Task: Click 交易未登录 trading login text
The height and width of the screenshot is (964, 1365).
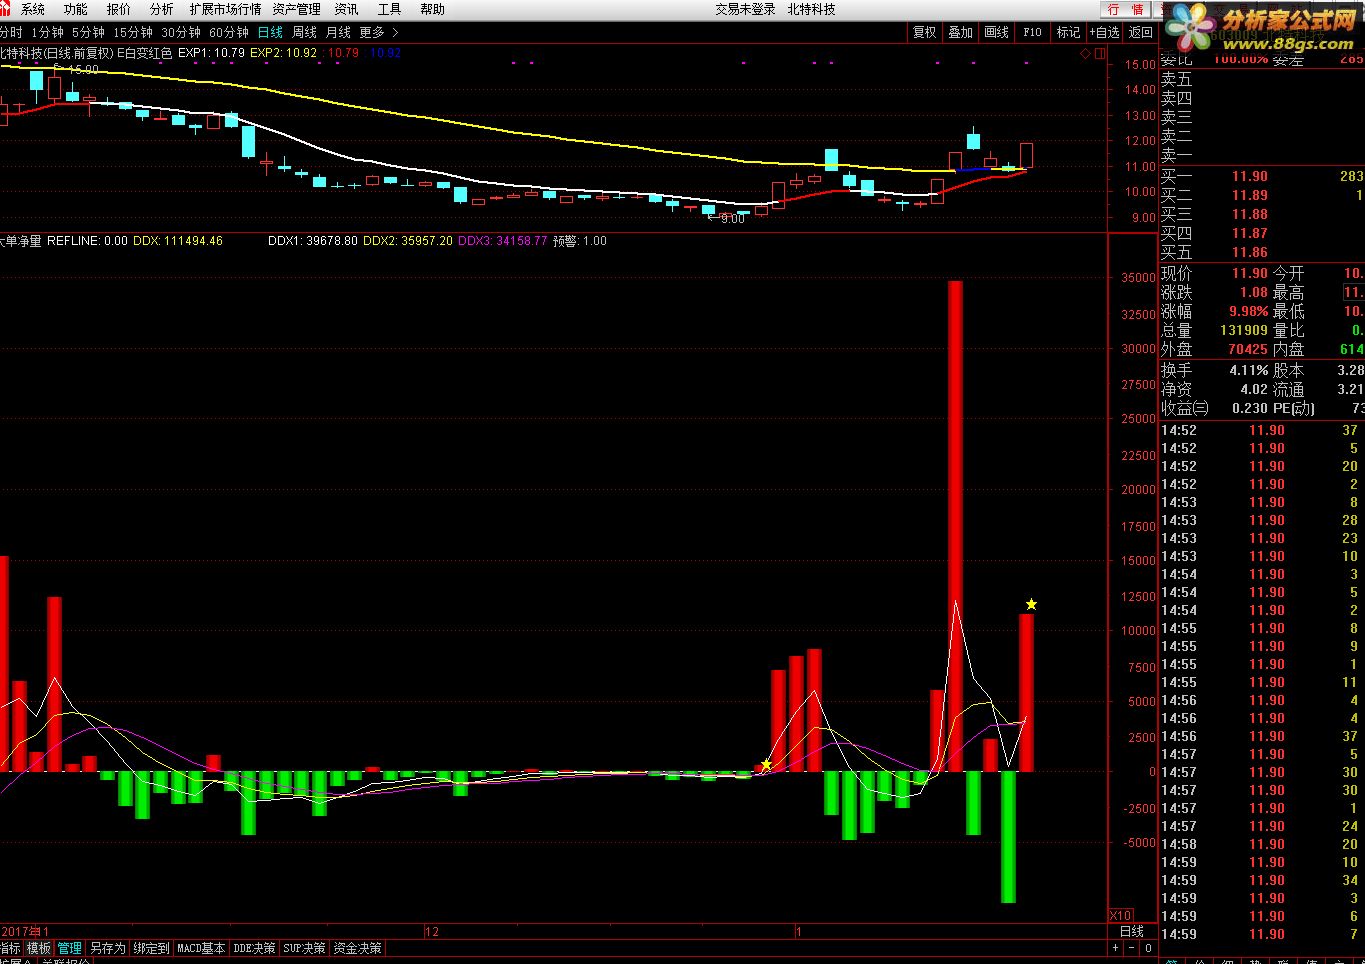Action: click(x=745, y=9)
